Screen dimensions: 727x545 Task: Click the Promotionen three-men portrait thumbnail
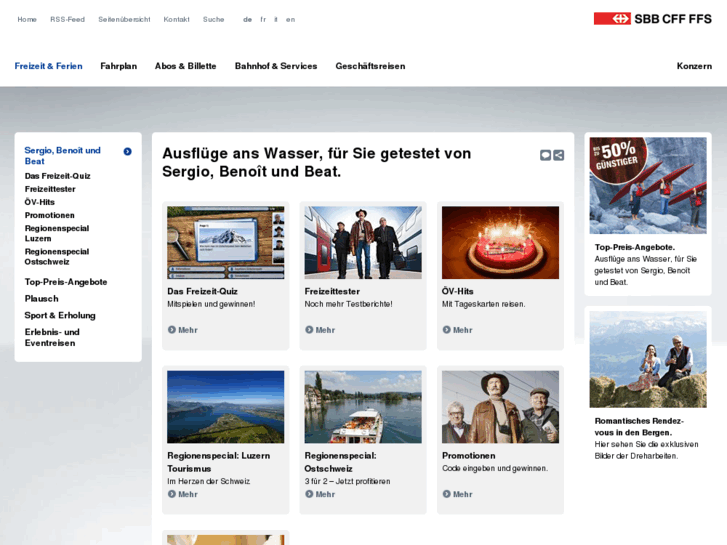tap(500, 407)
